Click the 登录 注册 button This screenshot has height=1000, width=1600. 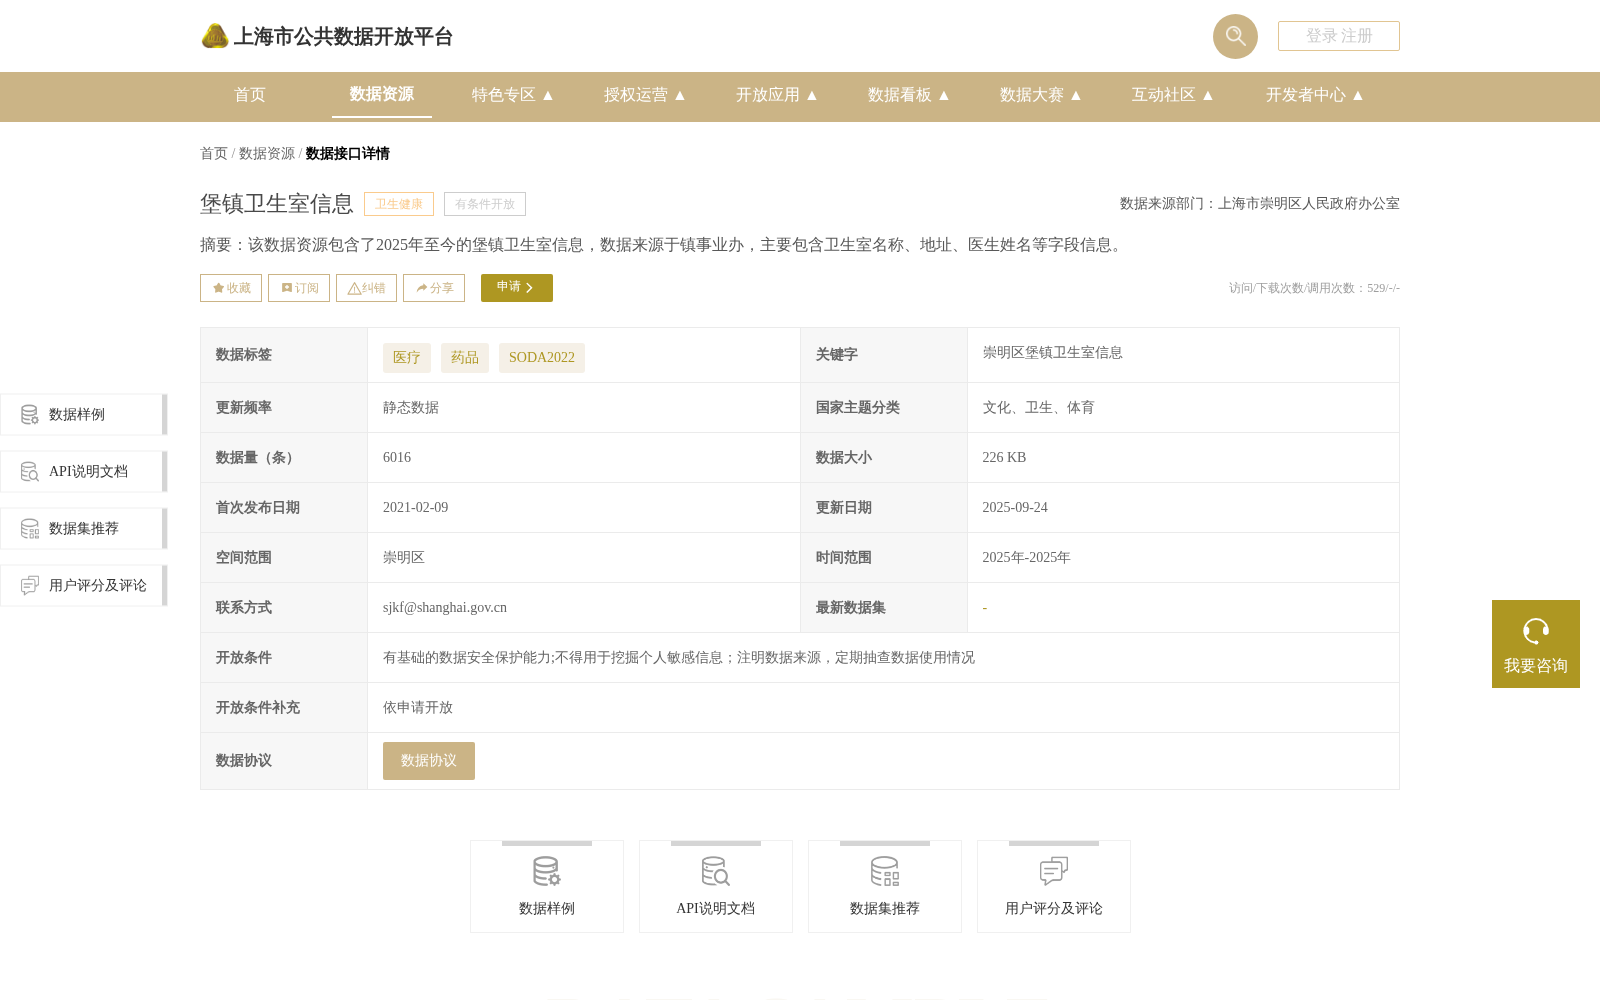[x=1339, y=36]
